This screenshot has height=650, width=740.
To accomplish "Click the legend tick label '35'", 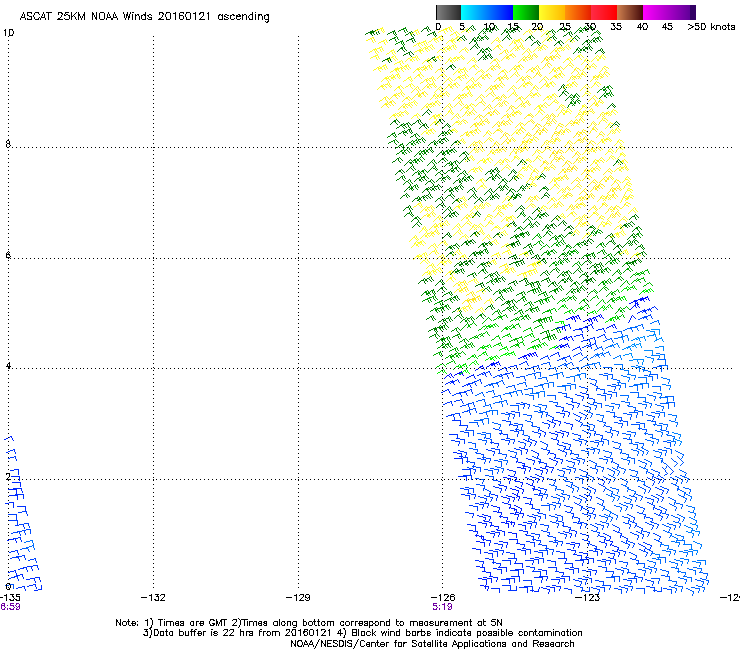I will pyautogui.click(x=616, y=27).
